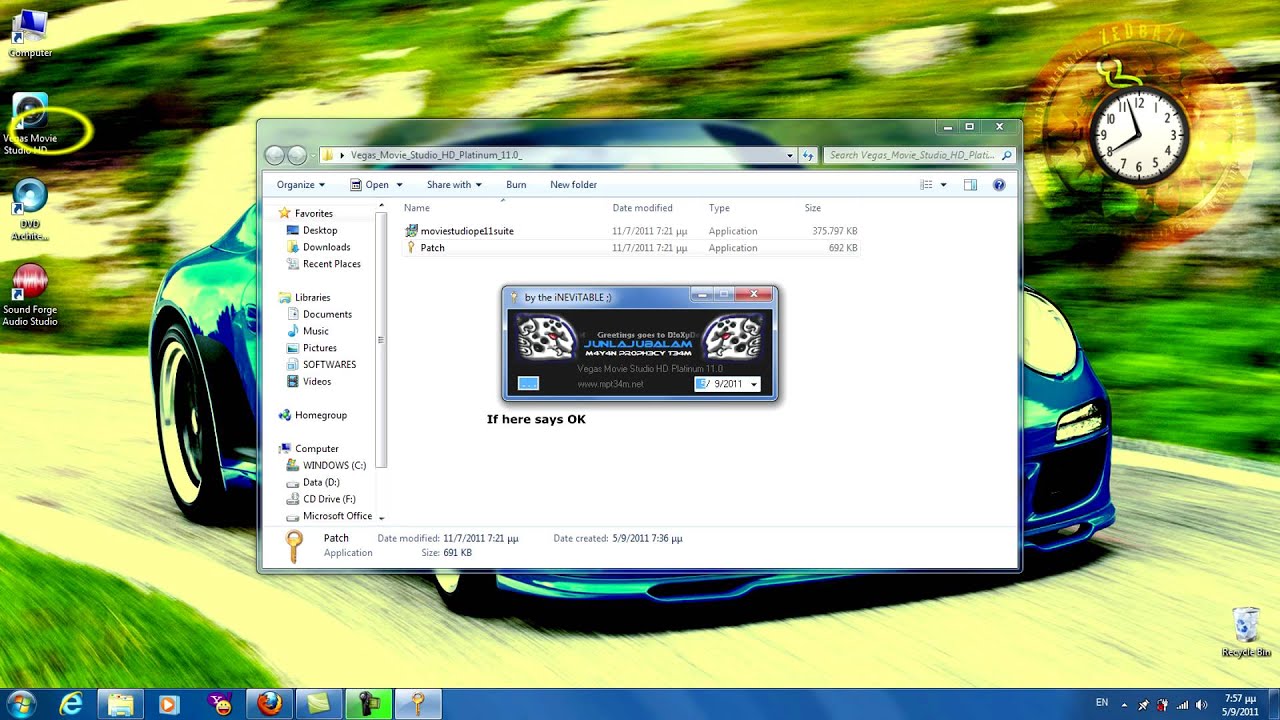Open the green notes app in the taskbar
This screenshot has height=720, width=1280.
point(318,704)
